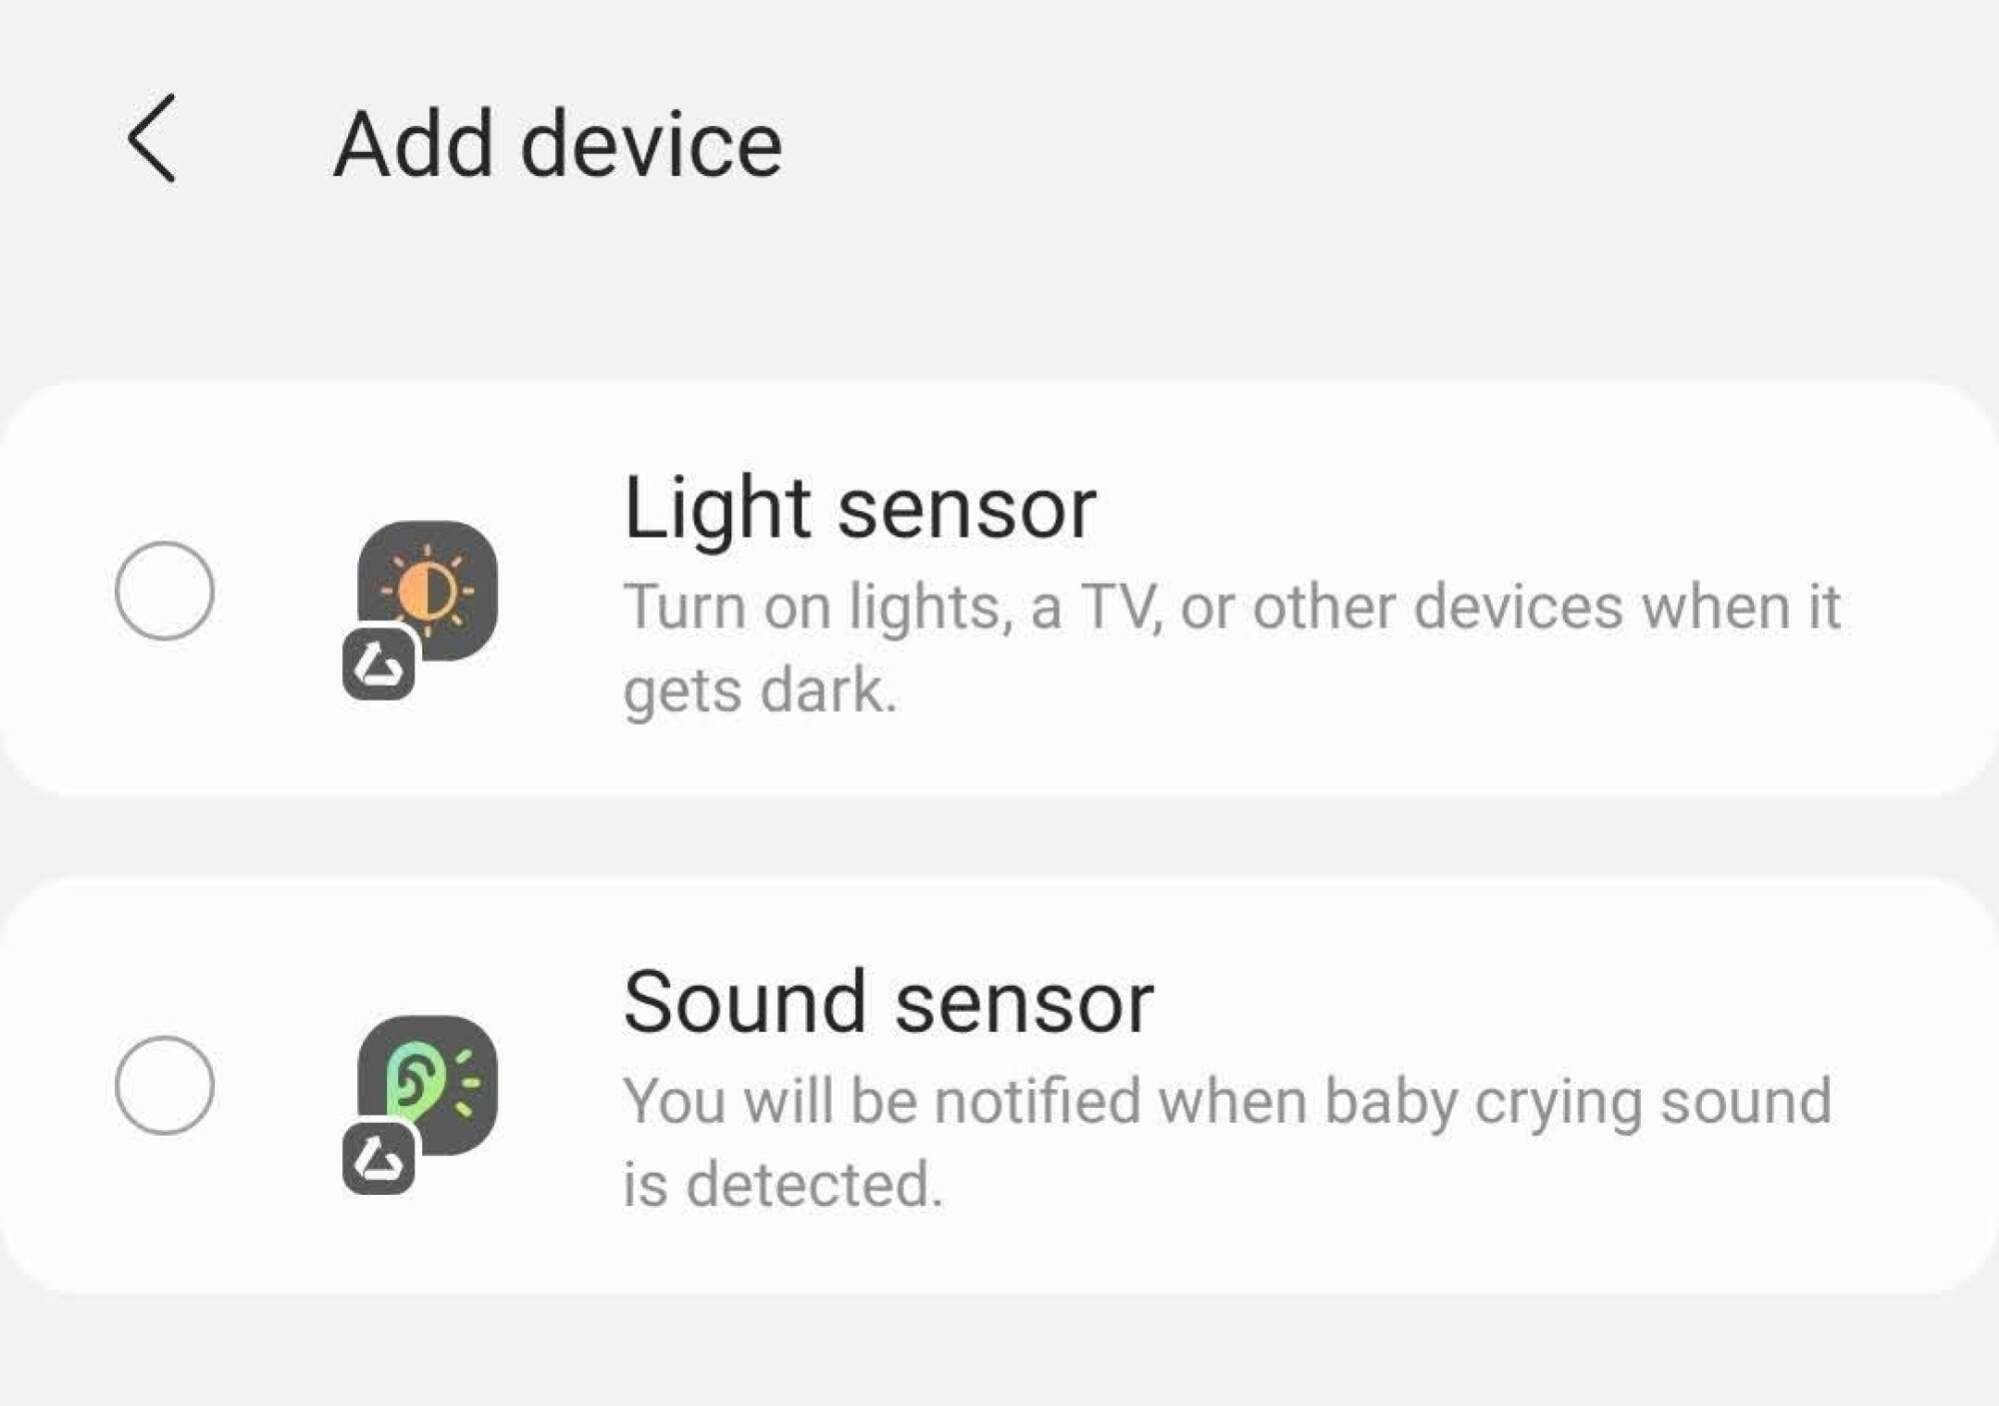
Task: Select the Sound sensor radio button
Action: coord(164,1085)
